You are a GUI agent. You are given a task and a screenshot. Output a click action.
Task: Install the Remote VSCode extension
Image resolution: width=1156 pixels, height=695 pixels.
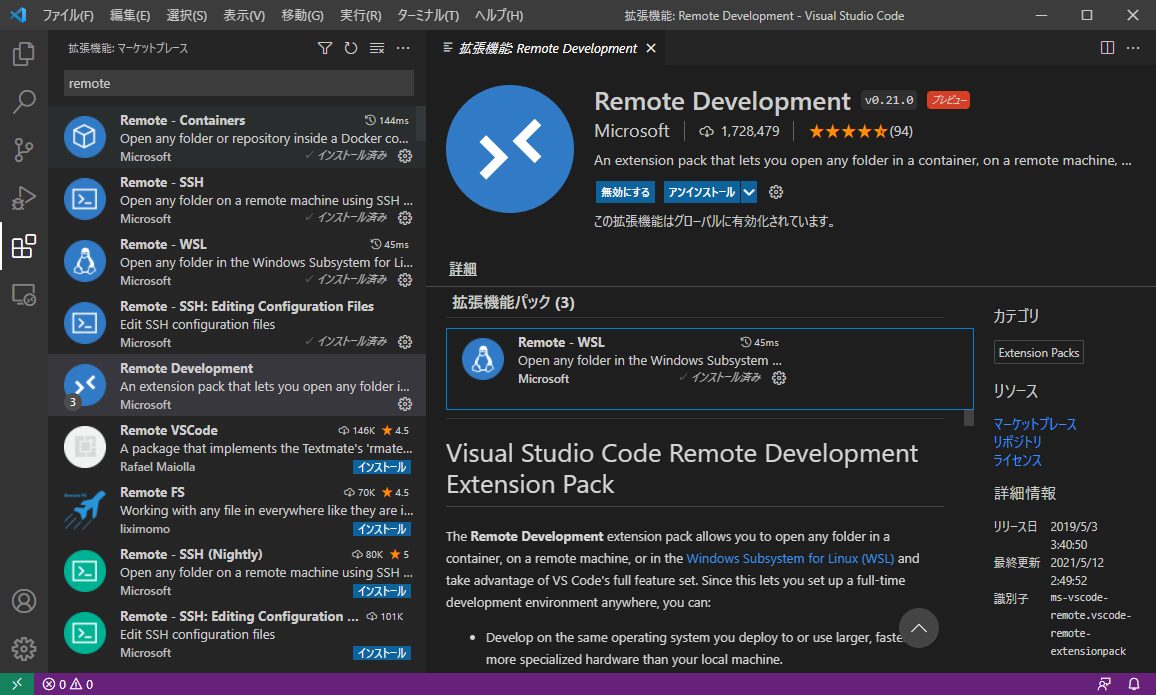click(381, 467)
